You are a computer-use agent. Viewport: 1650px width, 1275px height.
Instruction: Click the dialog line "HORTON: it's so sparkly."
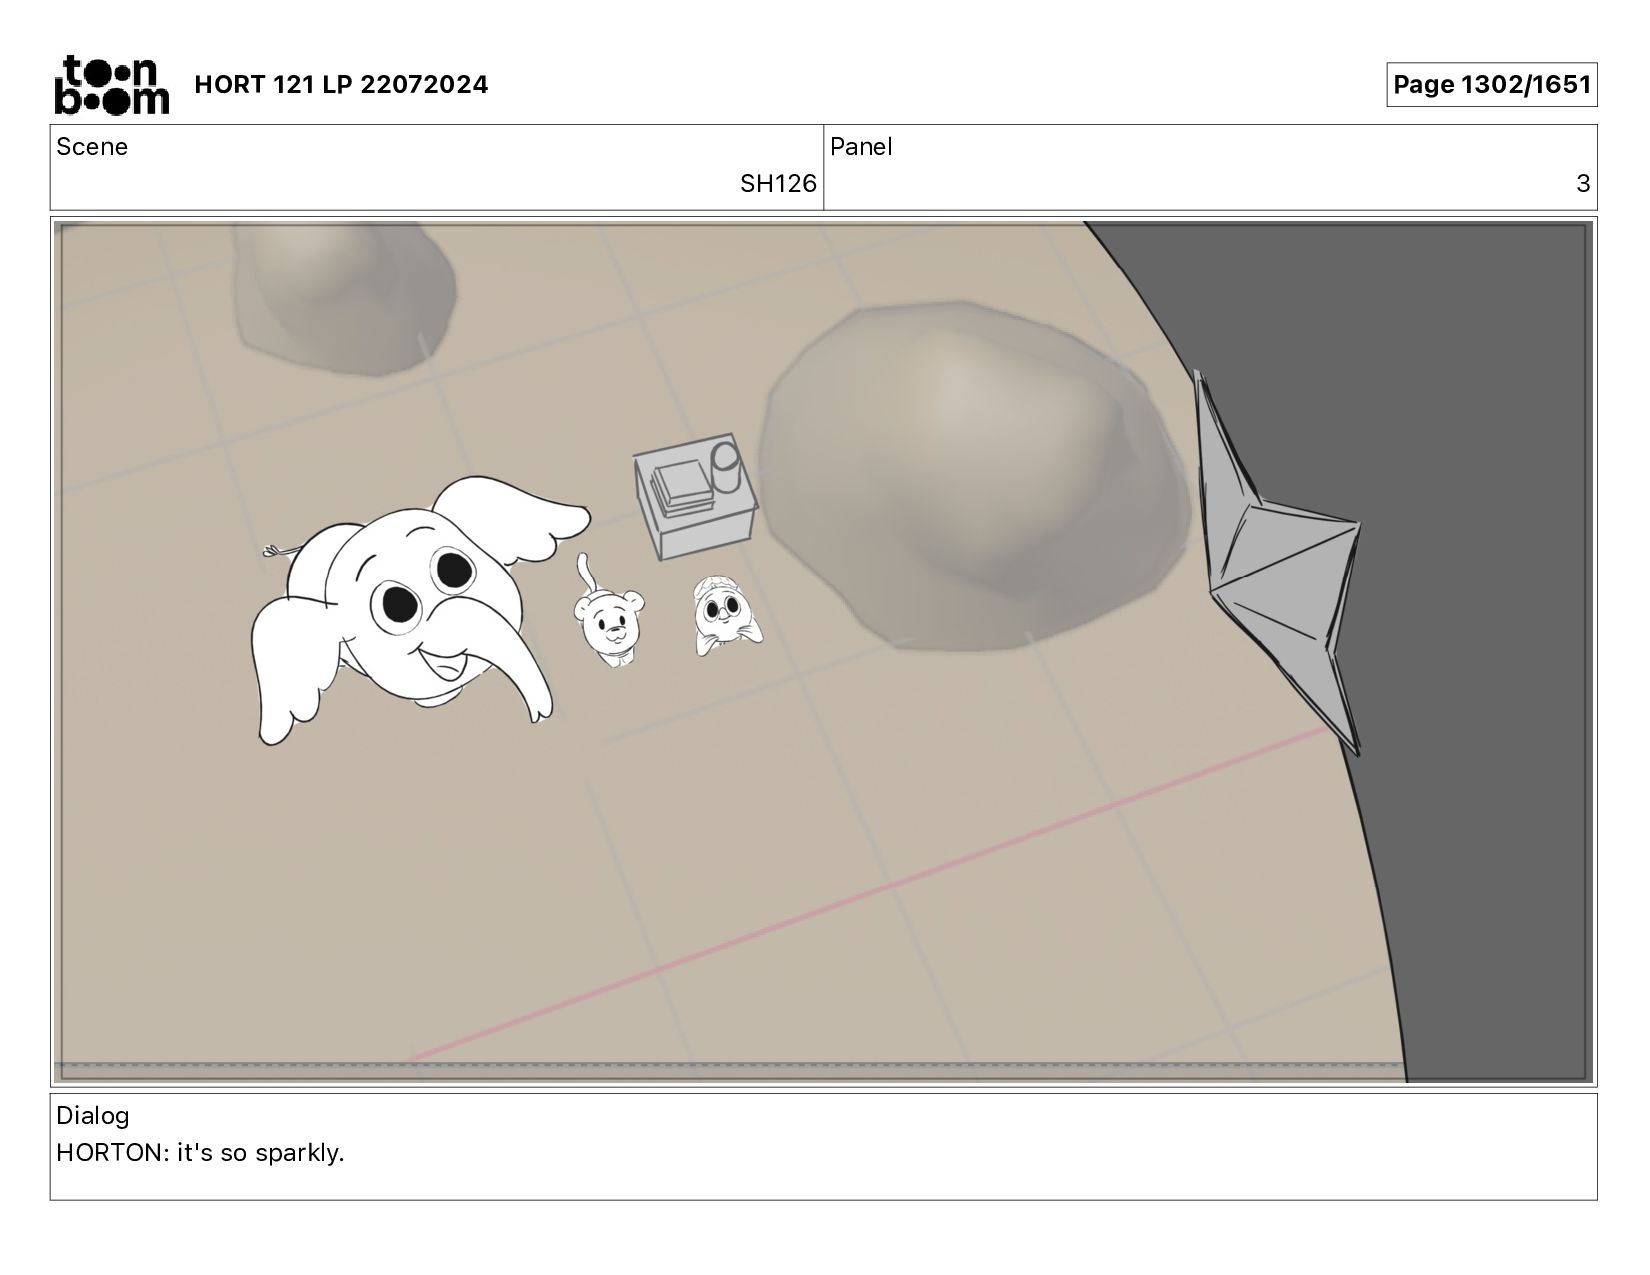(200, 1153)
